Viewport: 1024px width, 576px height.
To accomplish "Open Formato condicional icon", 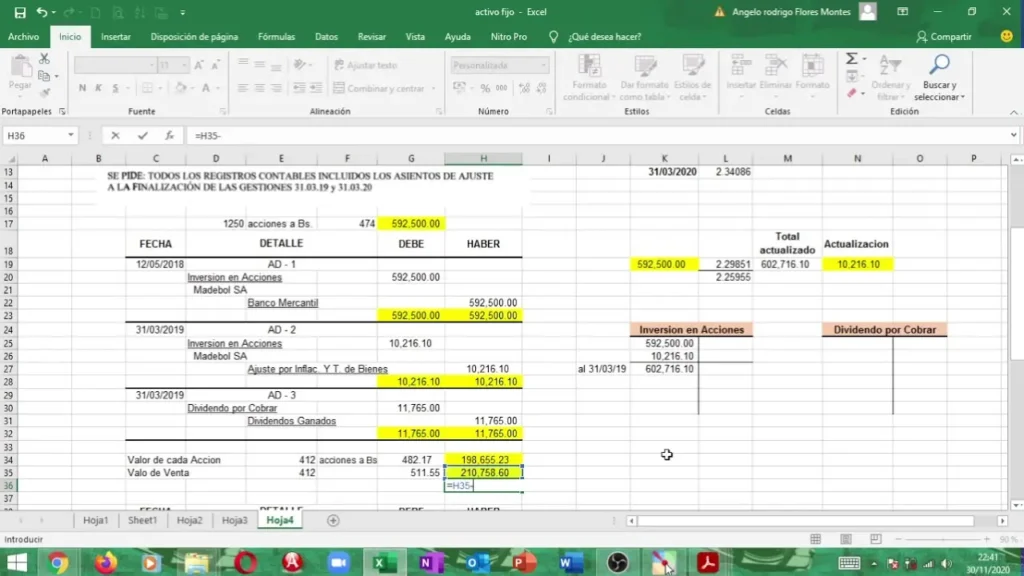I will point(589,65).
